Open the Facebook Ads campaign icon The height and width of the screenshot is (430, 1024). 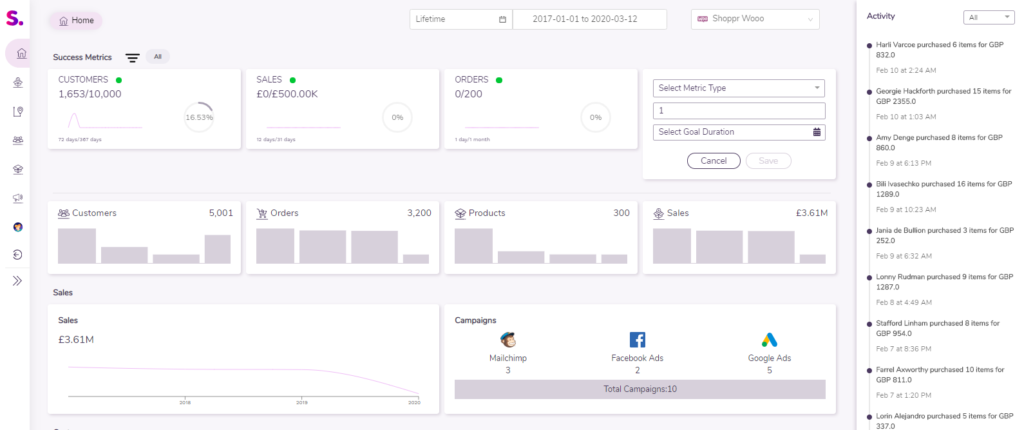(637, 340)
